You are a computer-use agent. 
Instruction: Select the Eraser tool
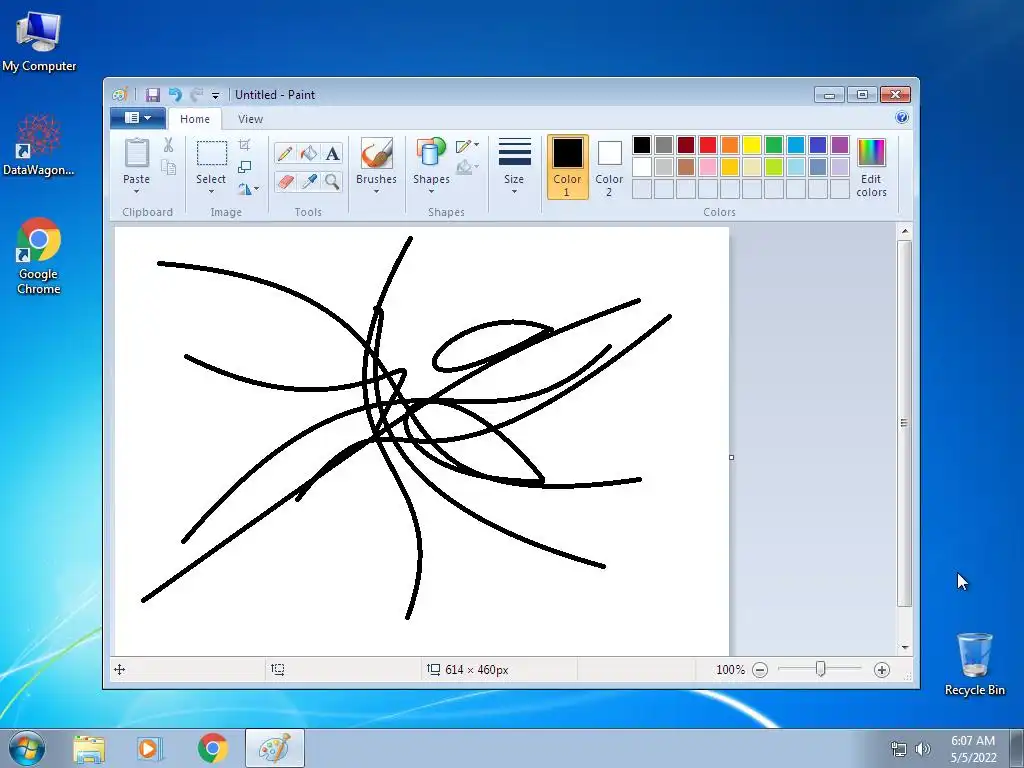[285, 181]
